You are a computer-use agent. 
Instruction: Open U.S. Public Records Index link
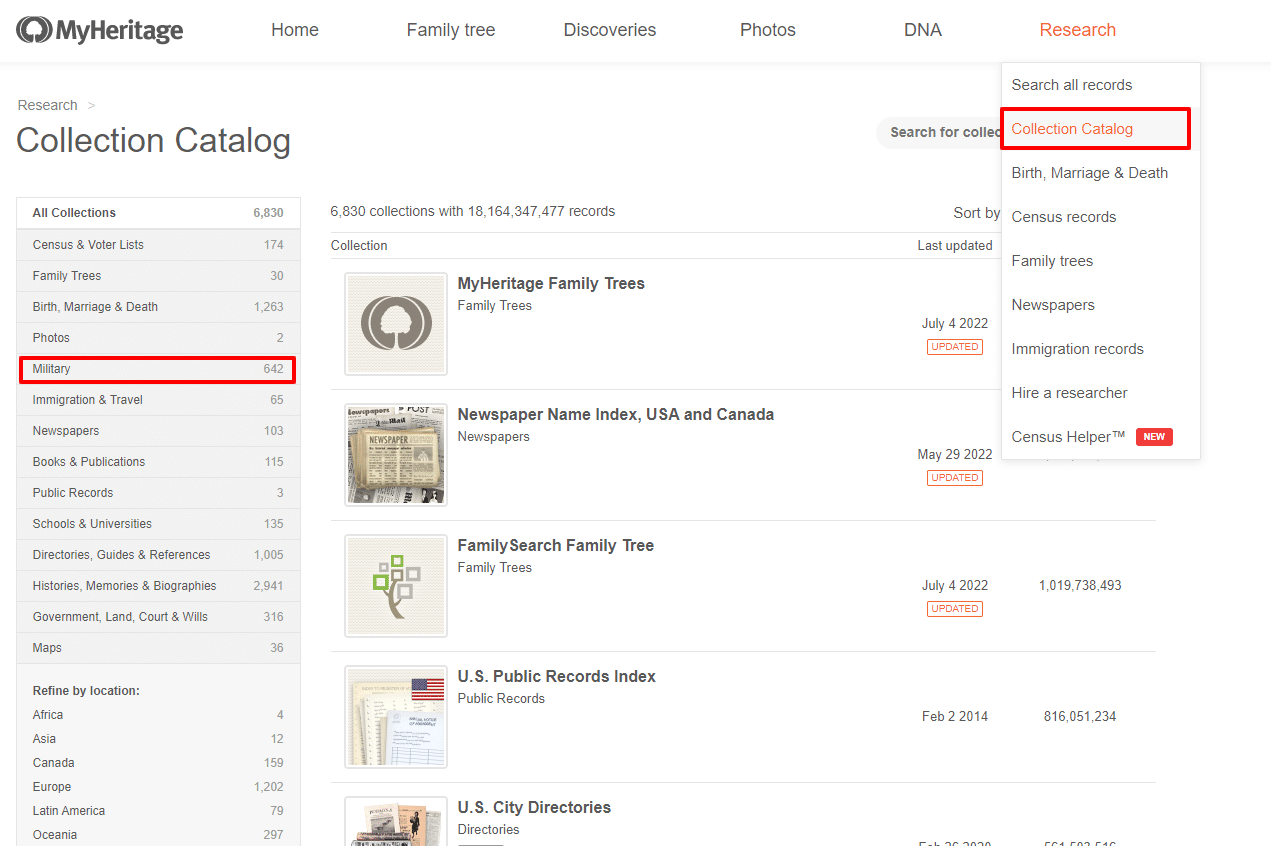click(557, 677)
